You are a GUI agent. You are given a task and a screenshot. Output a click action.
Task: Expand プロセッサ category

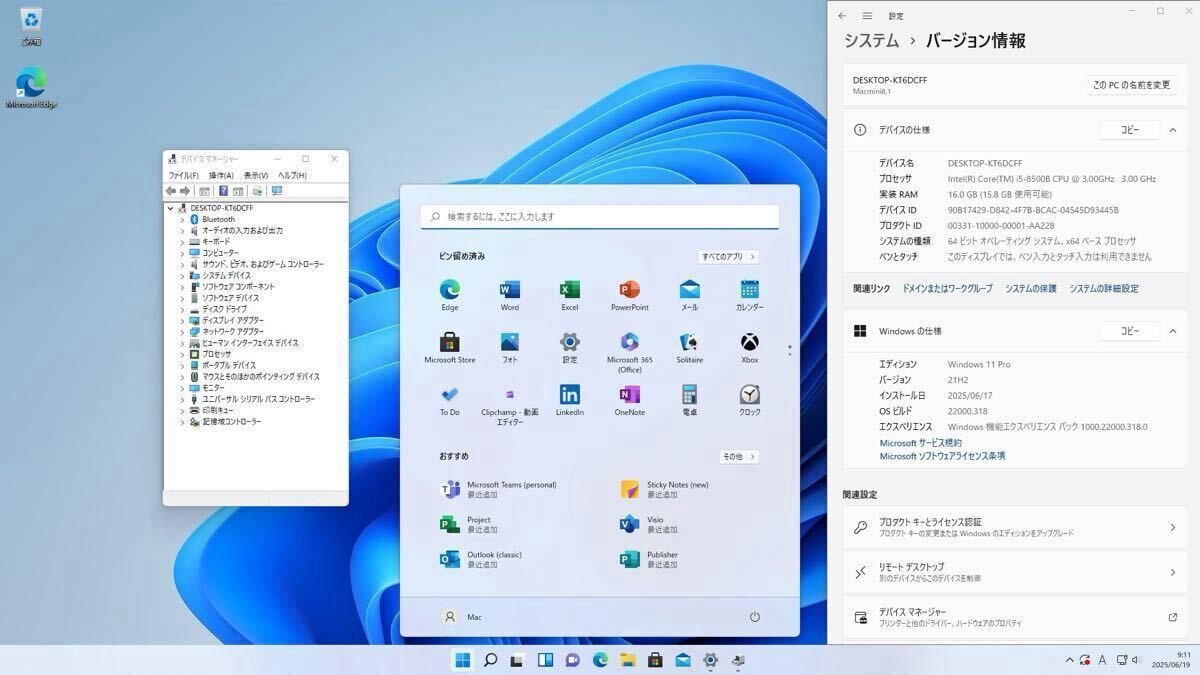[x=182, y=354]
